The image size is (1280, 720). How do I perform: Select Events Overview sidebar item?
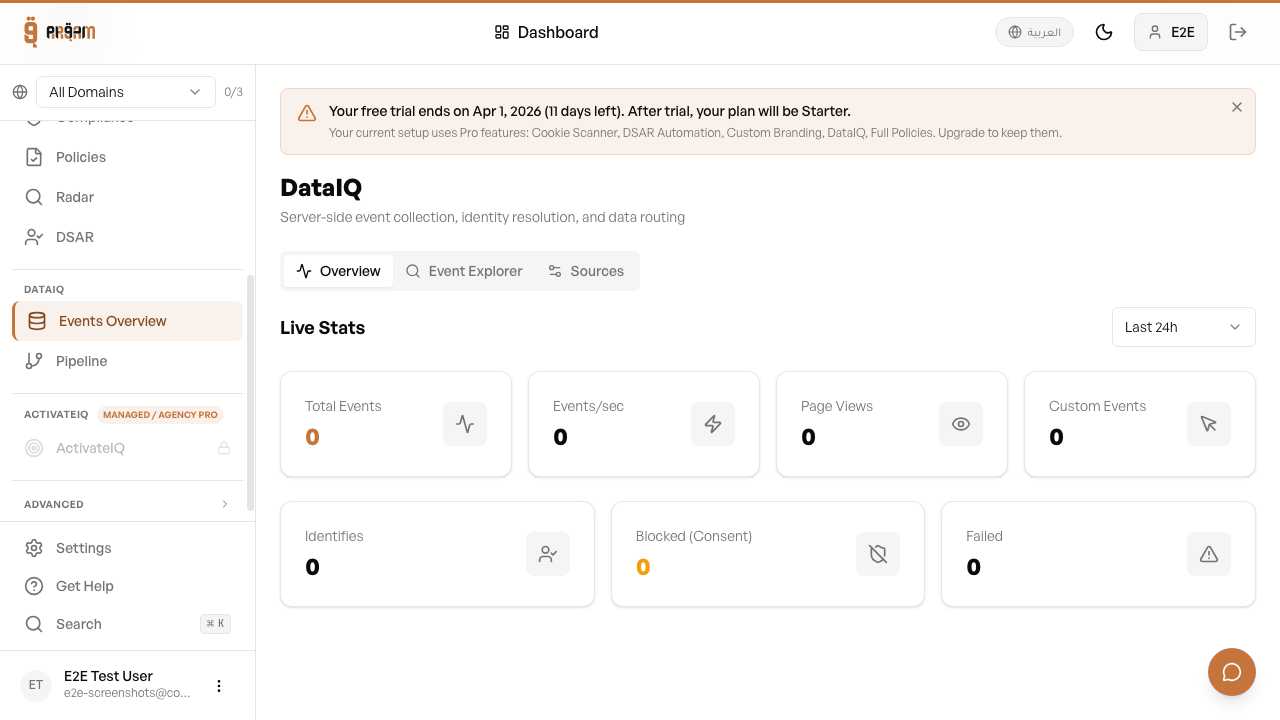127,321
